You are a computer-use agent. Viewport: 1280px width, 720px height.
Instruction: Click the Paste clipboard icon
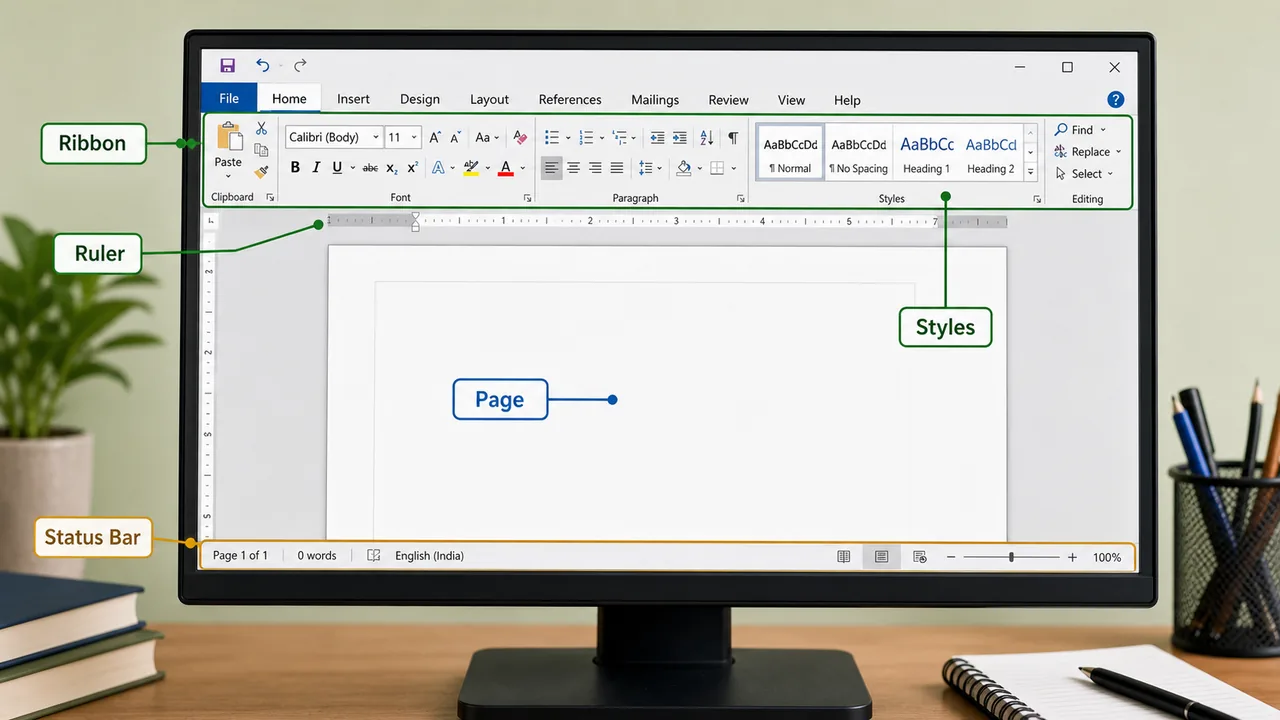click(229, 137)
